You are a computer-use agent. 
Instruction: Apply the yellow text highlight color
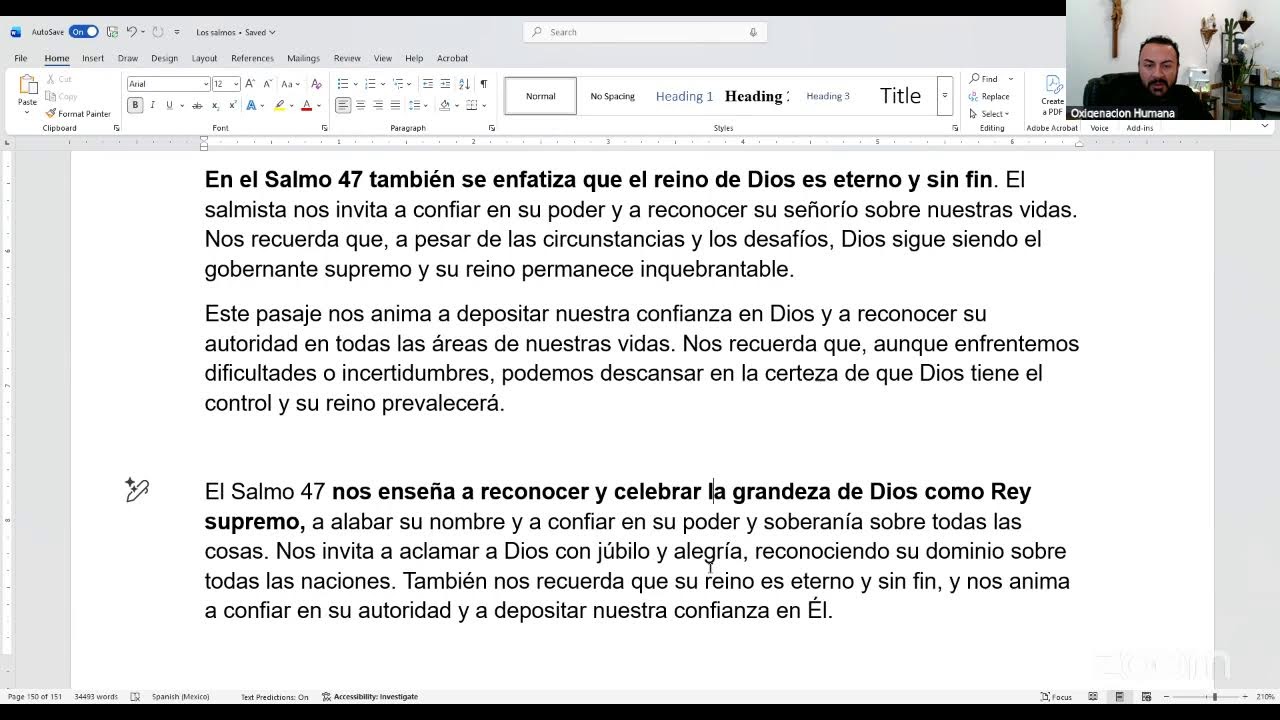pyautogui.click(x=280, y=105)
